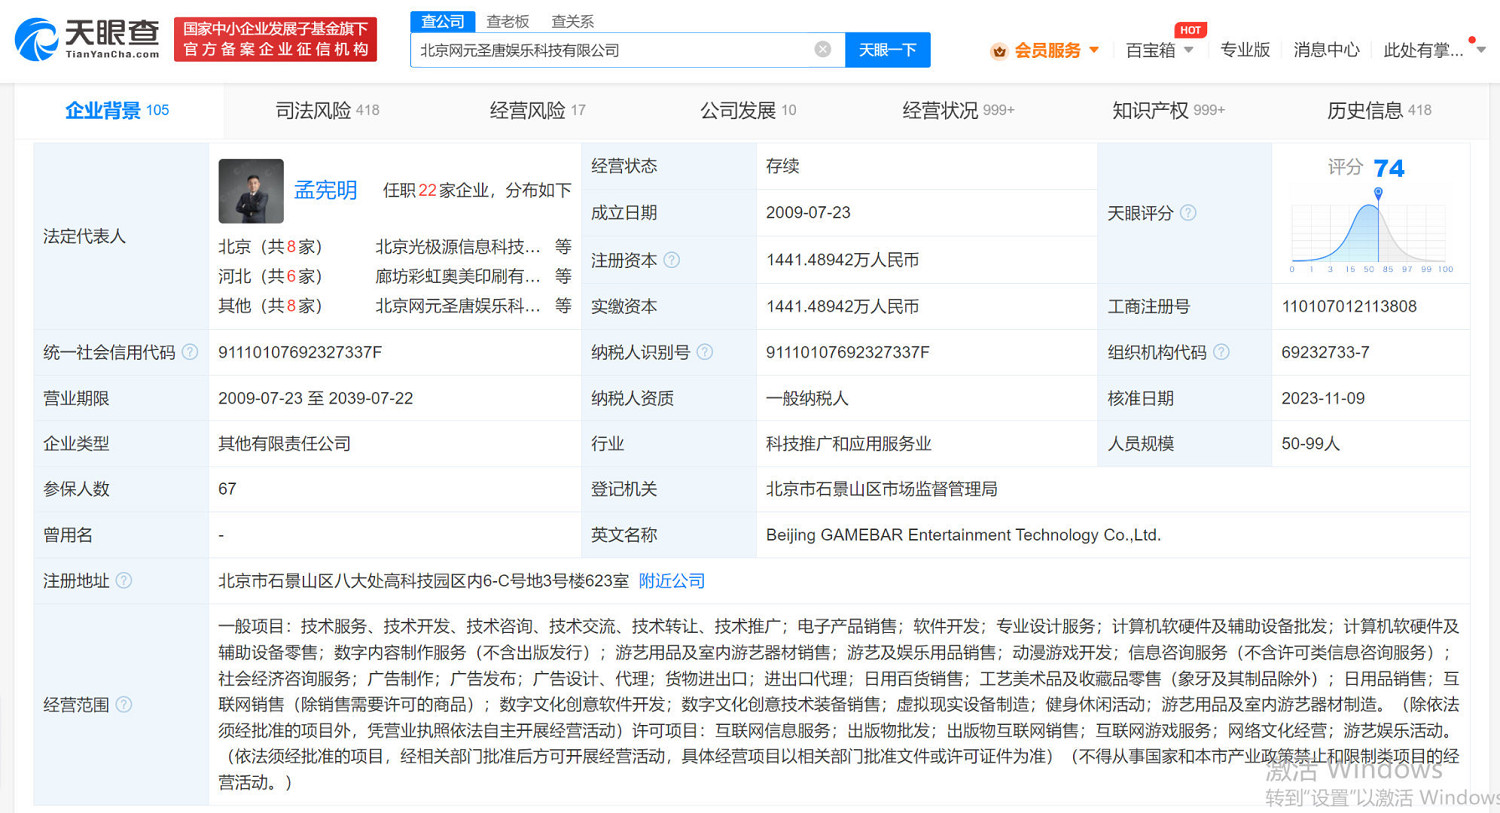Click help icon beside 统一社会信用代码
Screen dimensions: 1500x813
[x=190, y=352]
